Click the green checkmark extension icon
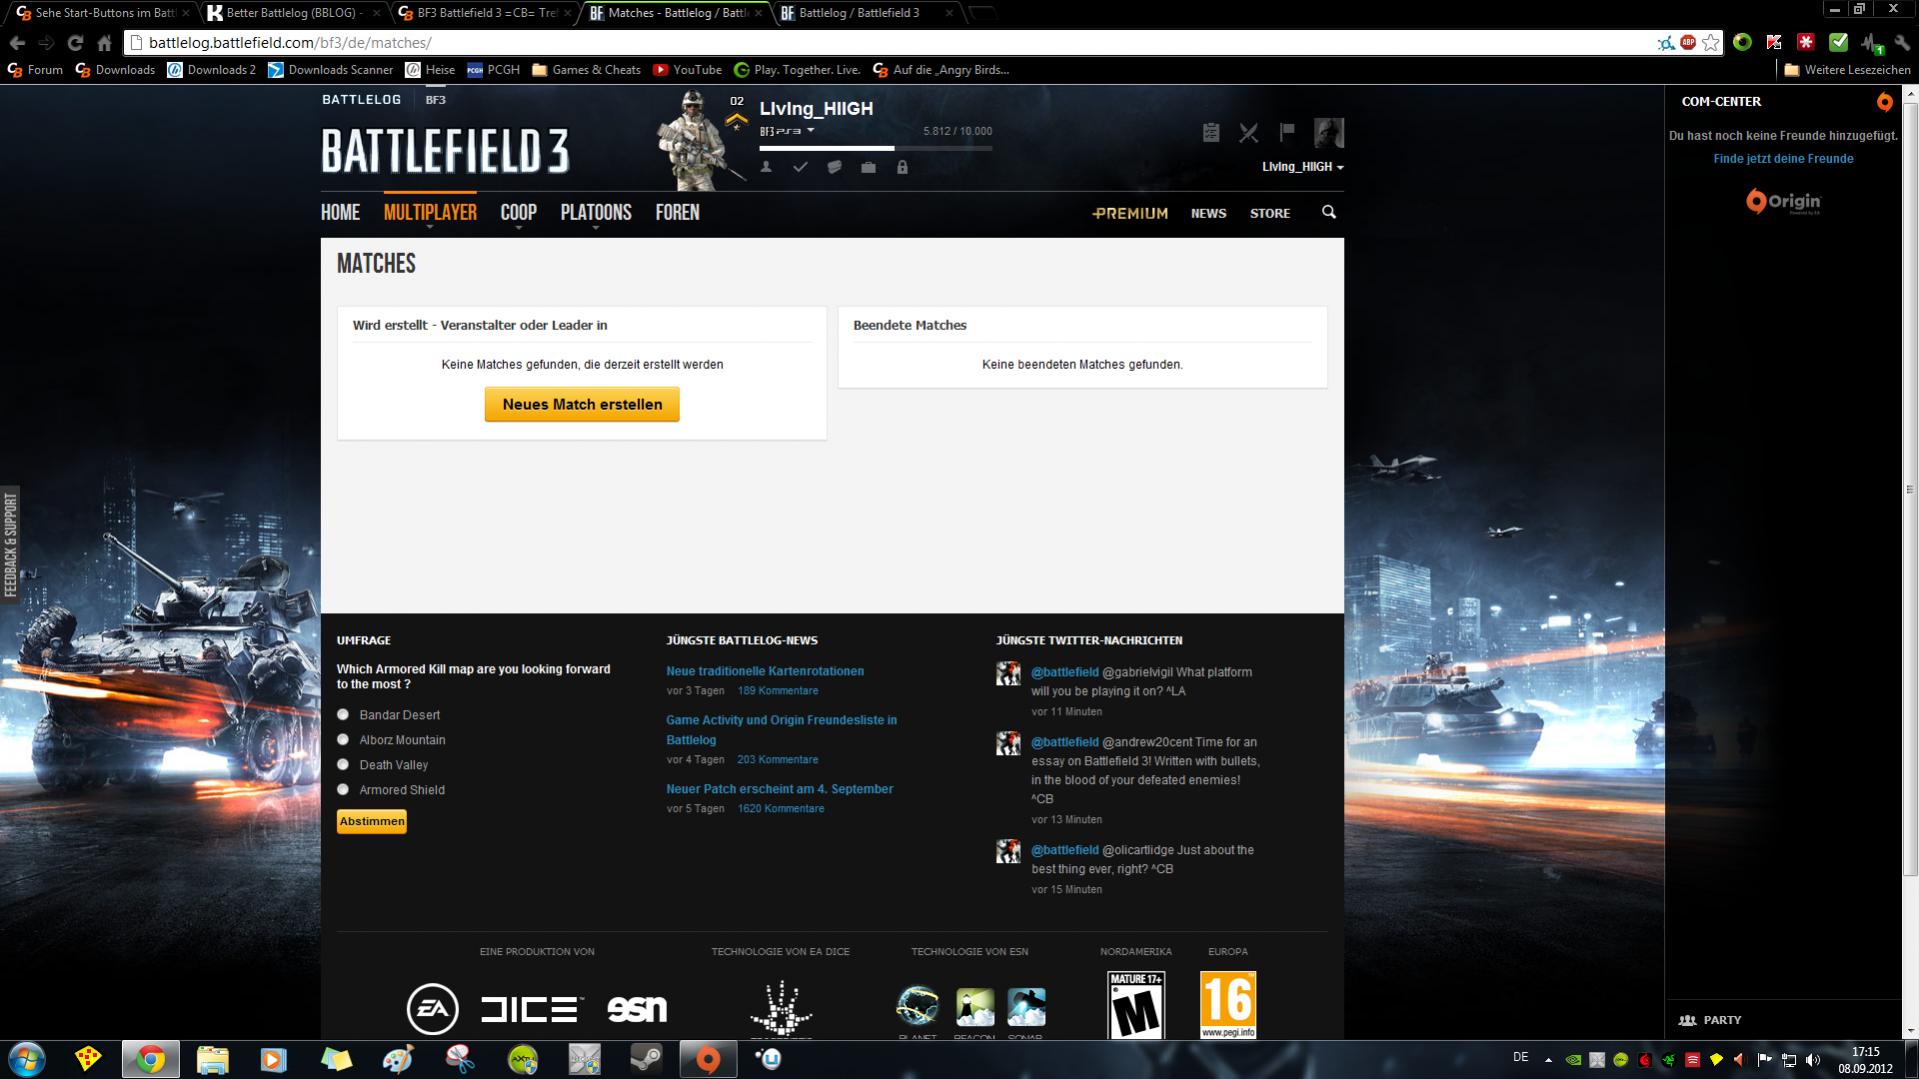1919x1079 pixels. pyautogui.click(x=1838, y=42)
